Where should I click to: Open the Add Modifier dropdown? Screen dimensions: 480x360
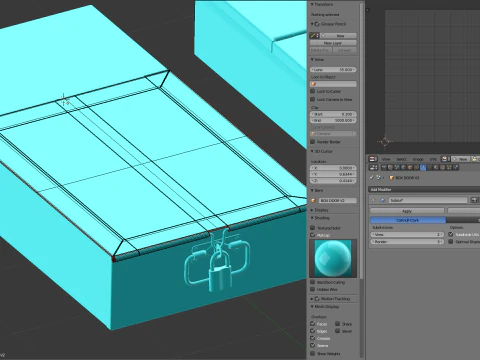point(424,189)
